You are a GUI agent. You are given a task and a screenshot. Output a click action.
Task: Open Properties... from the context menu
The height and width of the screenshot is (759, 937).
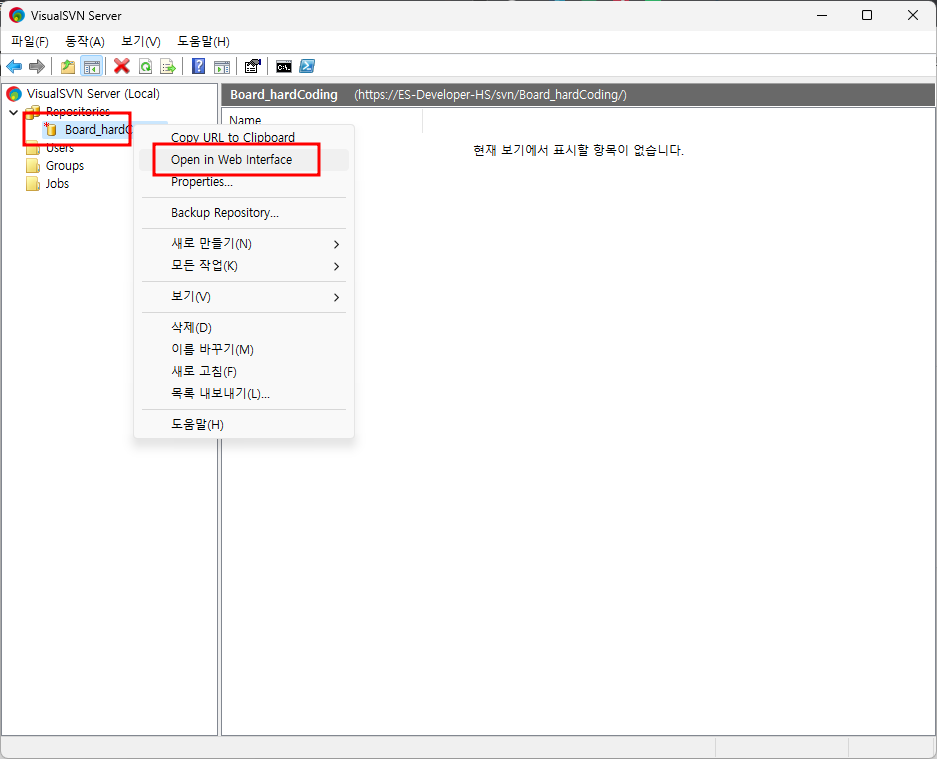tap(244, 182)
